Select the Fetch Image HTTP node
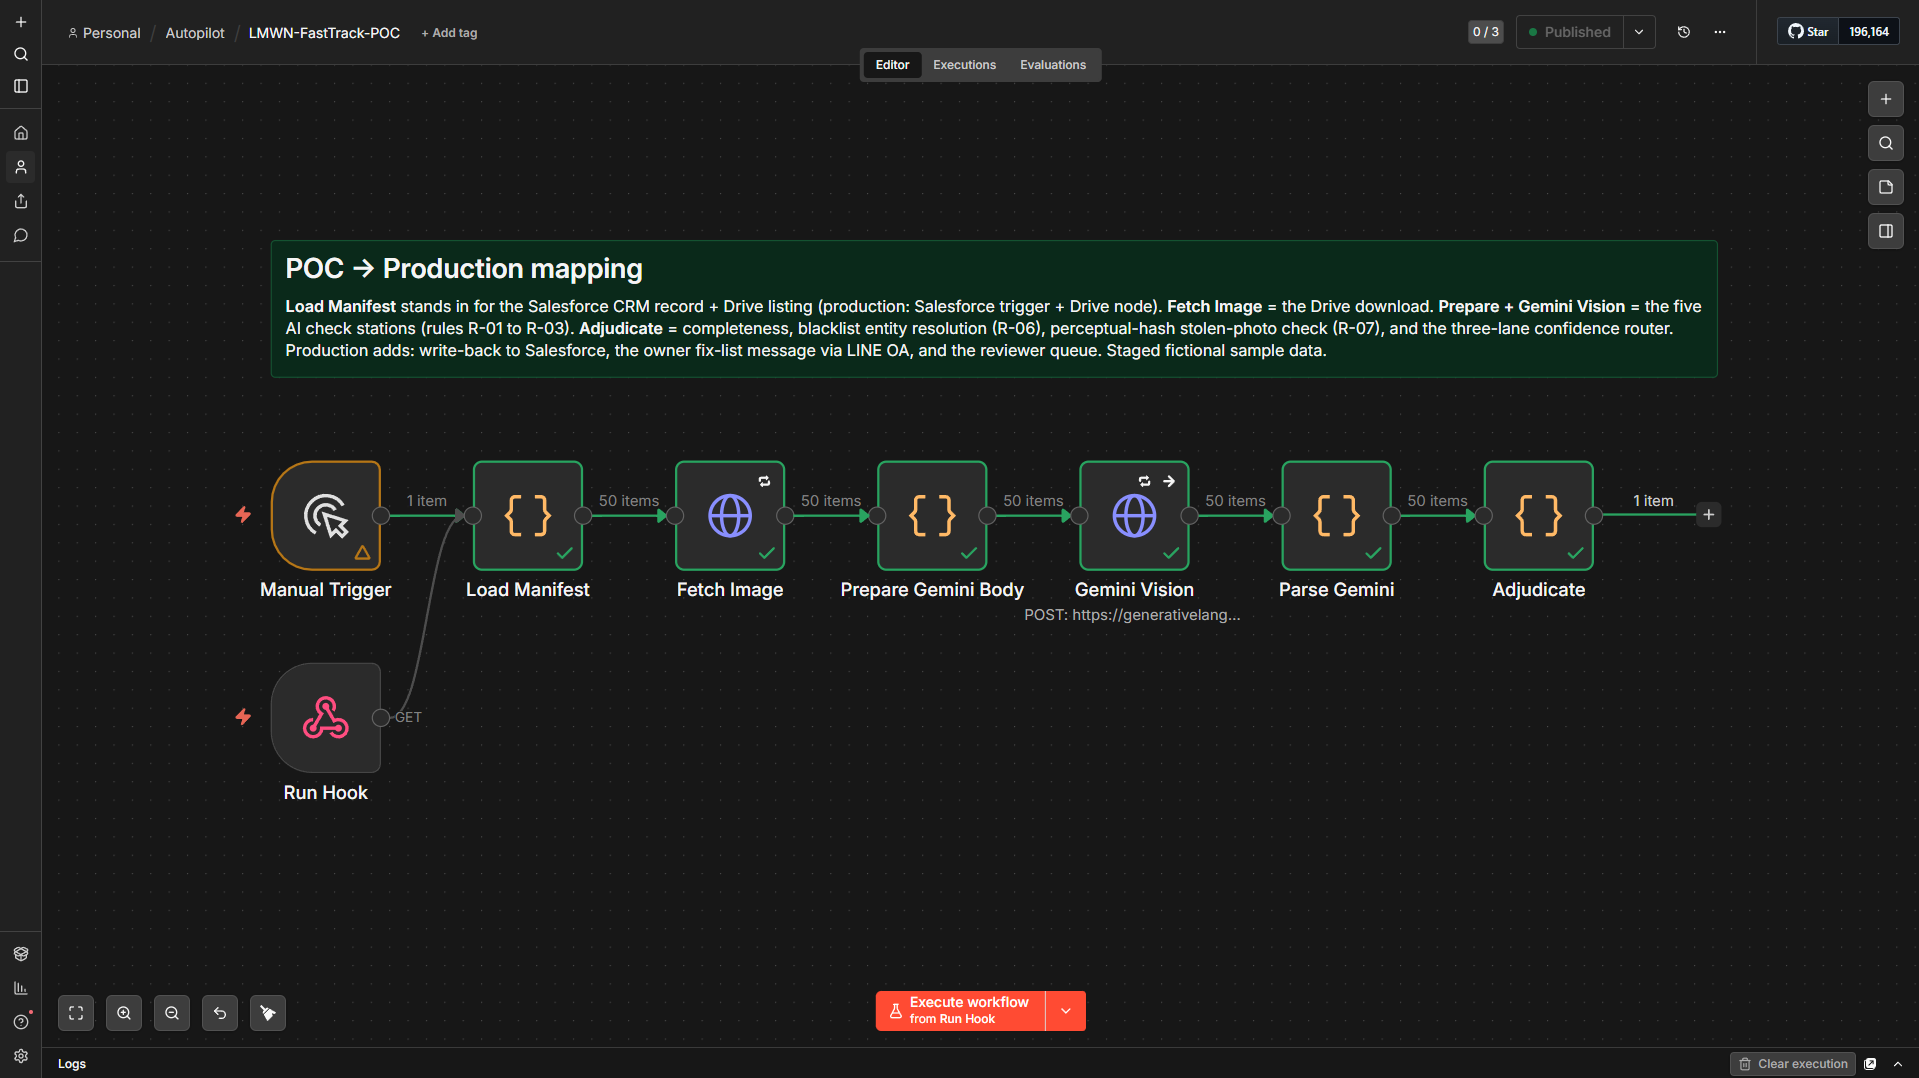Viewport: 1919px width, 1078px height. [x=730, y=516]
